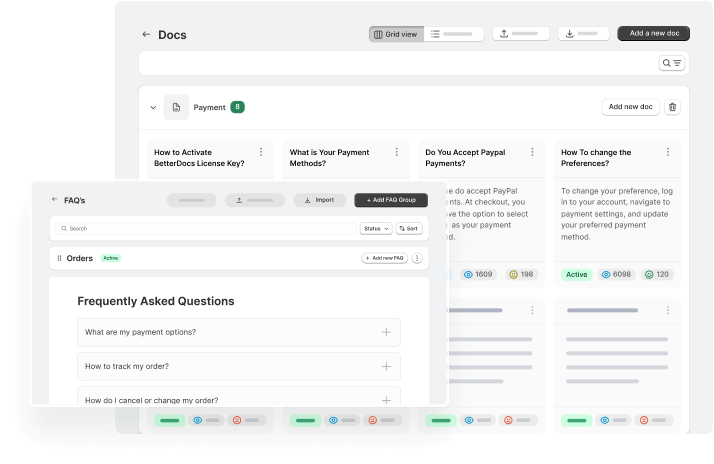Image resolution: width=714 pixels, height=464 pixels.
Task: Click the Import button in FAQ's
Action: (x=319, y=200)
